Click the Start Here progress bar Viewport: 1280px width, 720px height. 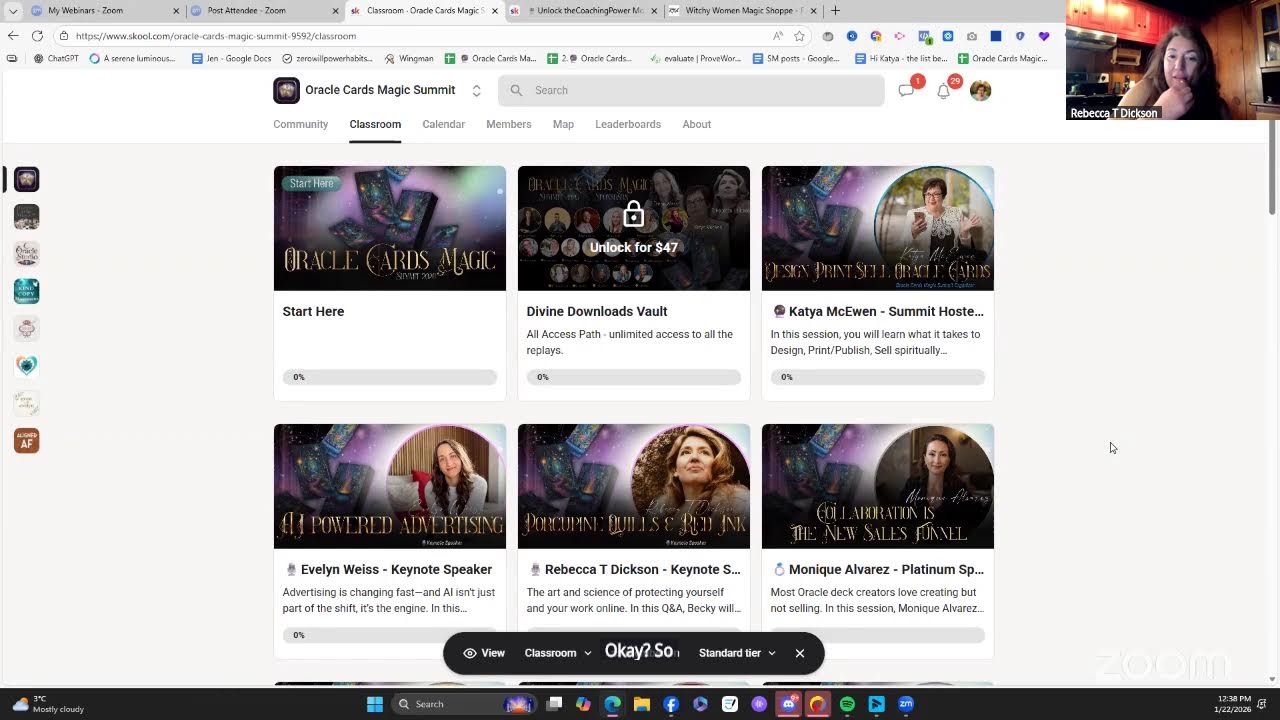[390, 377]
